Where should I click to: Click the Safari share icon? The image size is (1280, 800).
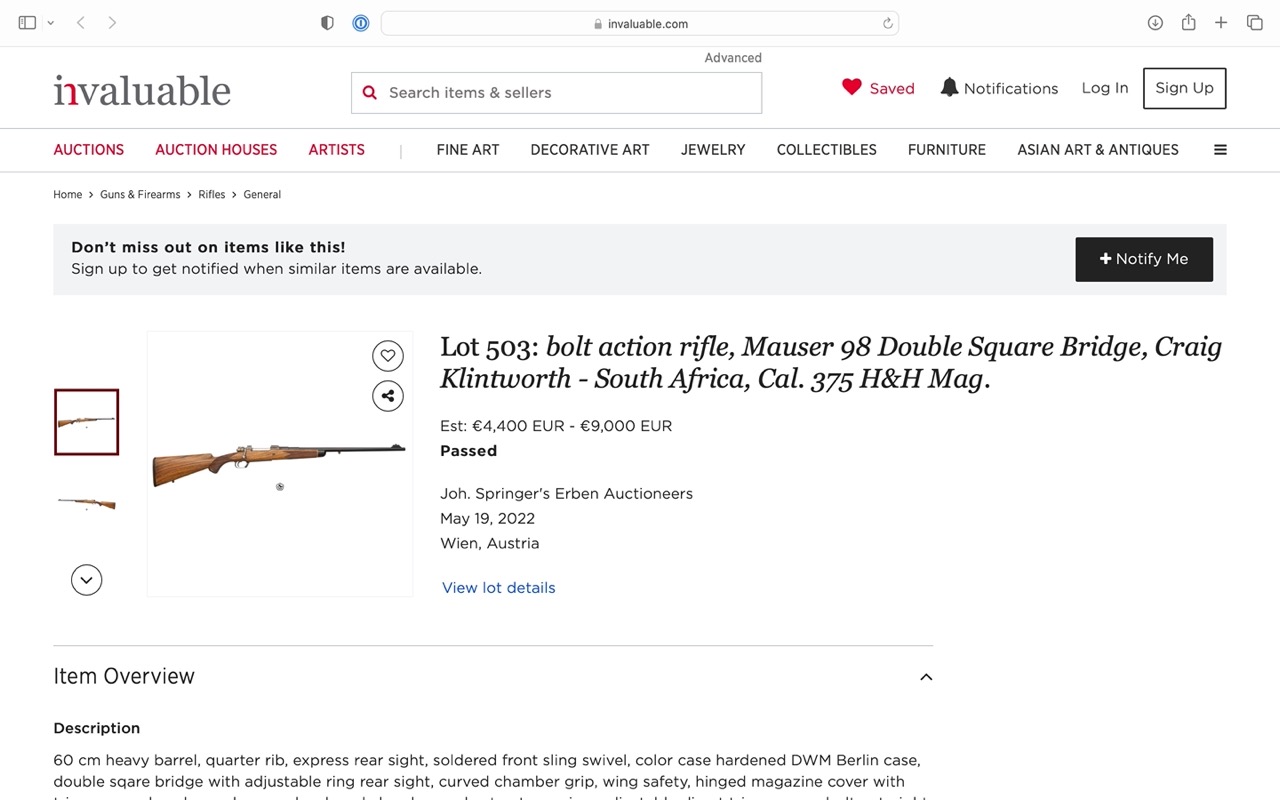[1188, 22]
